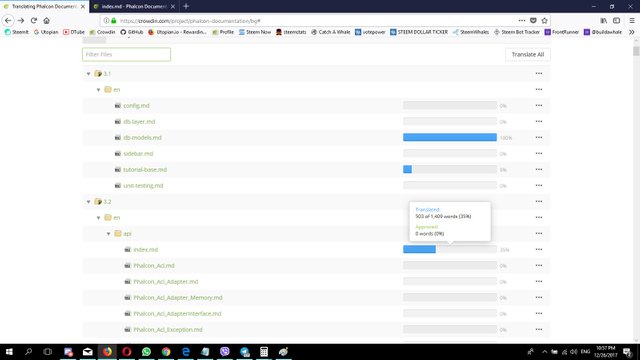Focus the Filter Files input box
The height and width of the screenshot is (360, 640).
click(127, 54)
